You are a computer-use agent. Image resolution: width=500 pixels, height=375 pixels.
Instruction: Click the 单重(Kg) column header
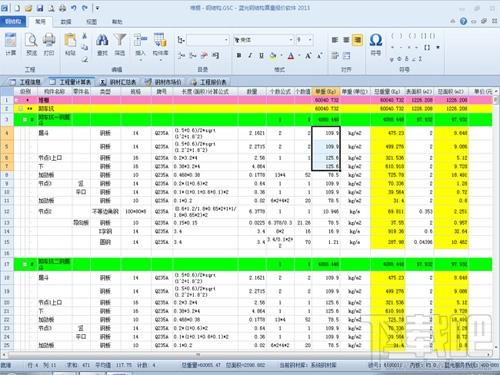(x=326, y=91)
